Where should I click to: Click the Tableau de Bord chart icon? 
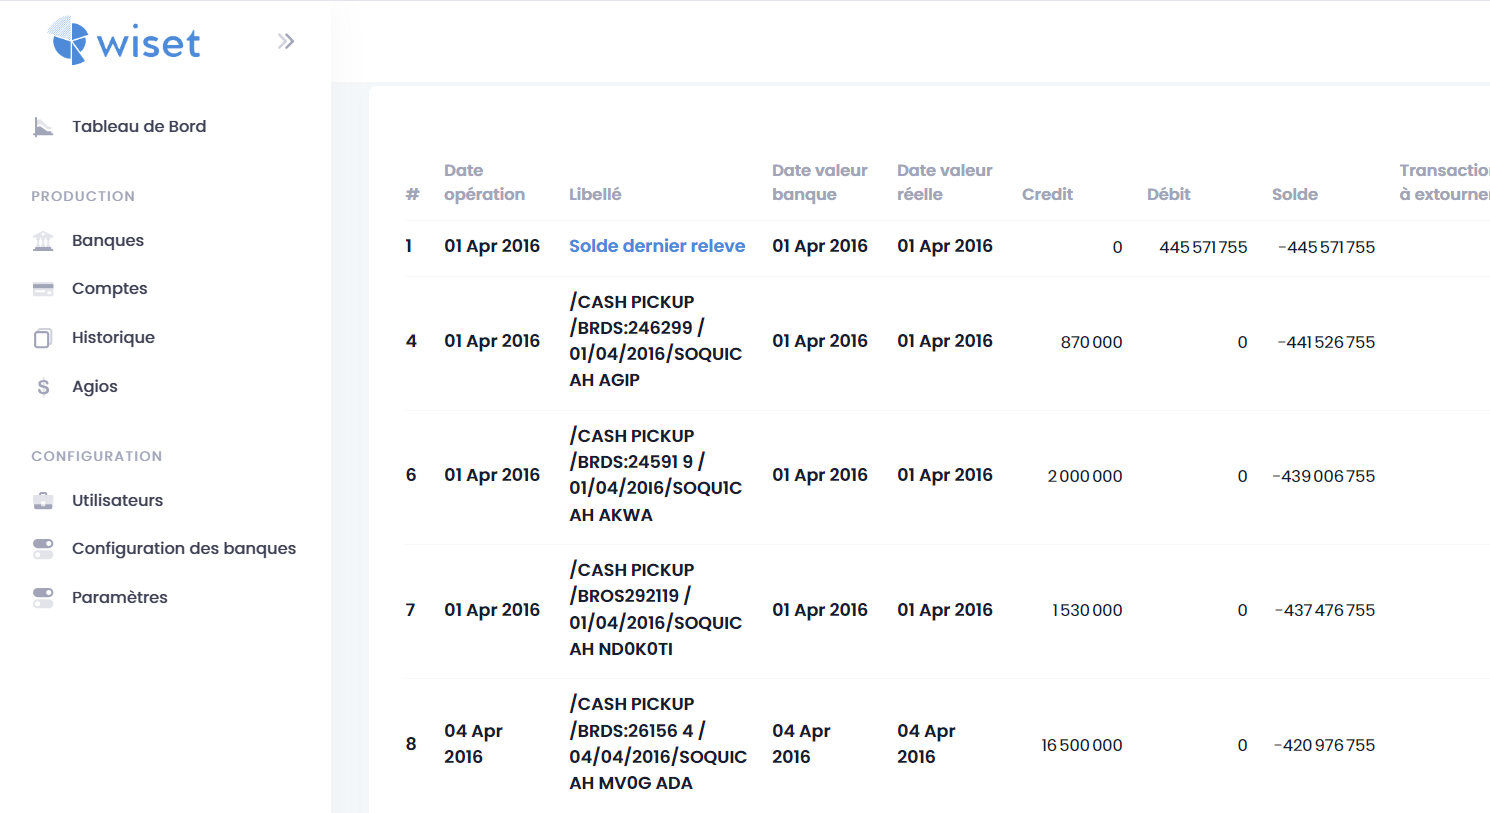tap(43, 127)
